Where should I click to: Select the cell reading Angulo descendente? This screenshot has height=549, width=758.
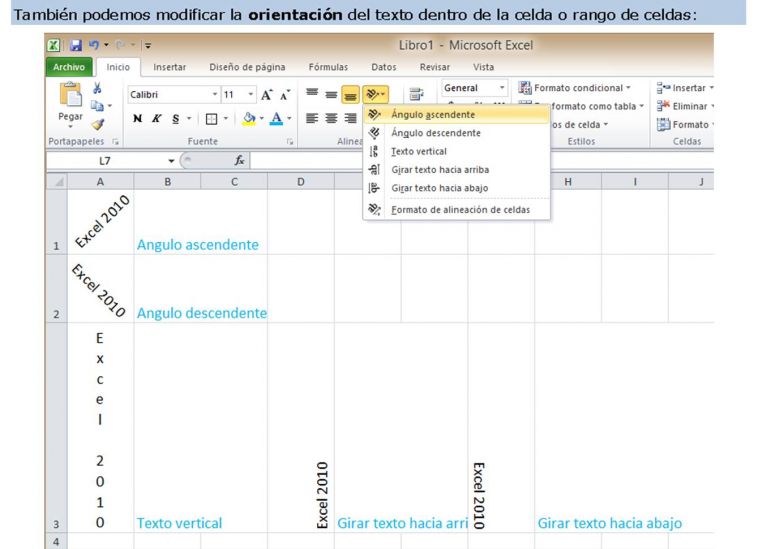point(167,289)
